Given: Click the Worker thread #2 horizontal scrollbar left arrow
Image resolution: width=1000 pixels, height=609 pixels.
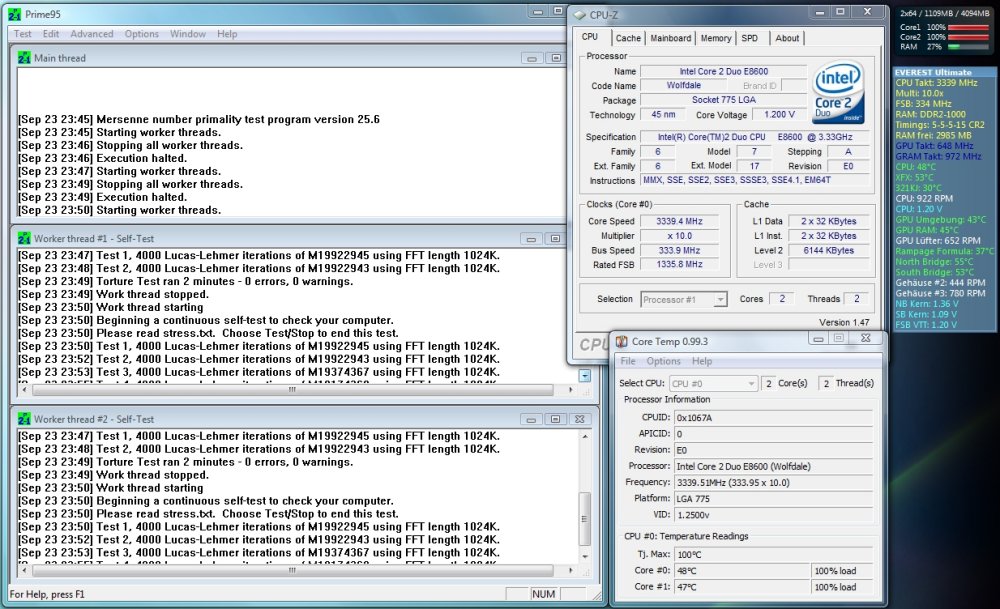Looking at the screenshot, I should [x=25, y=570].
